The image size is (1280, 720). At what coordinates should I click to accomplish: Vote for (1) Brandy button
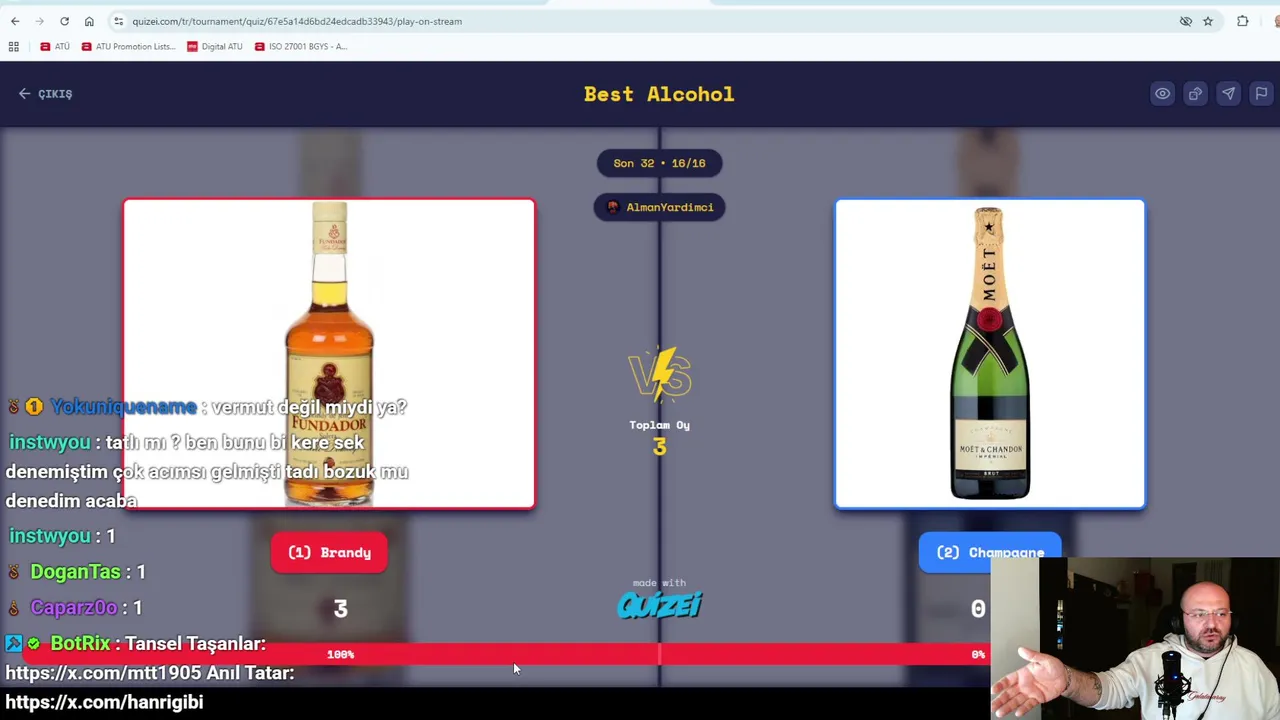(329, 552)
